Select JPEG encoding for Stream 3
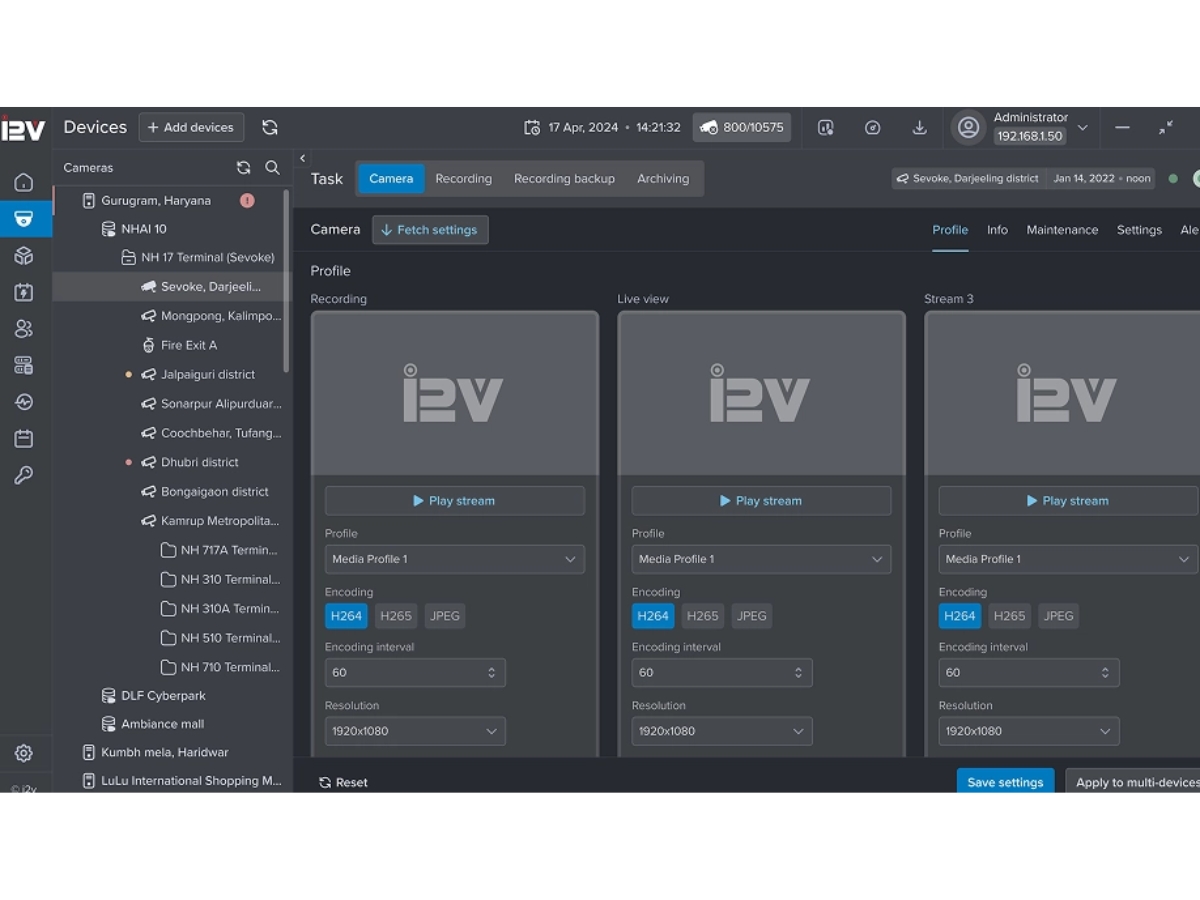Viewport: 1200px width, 900px height. pos(1059,616)
